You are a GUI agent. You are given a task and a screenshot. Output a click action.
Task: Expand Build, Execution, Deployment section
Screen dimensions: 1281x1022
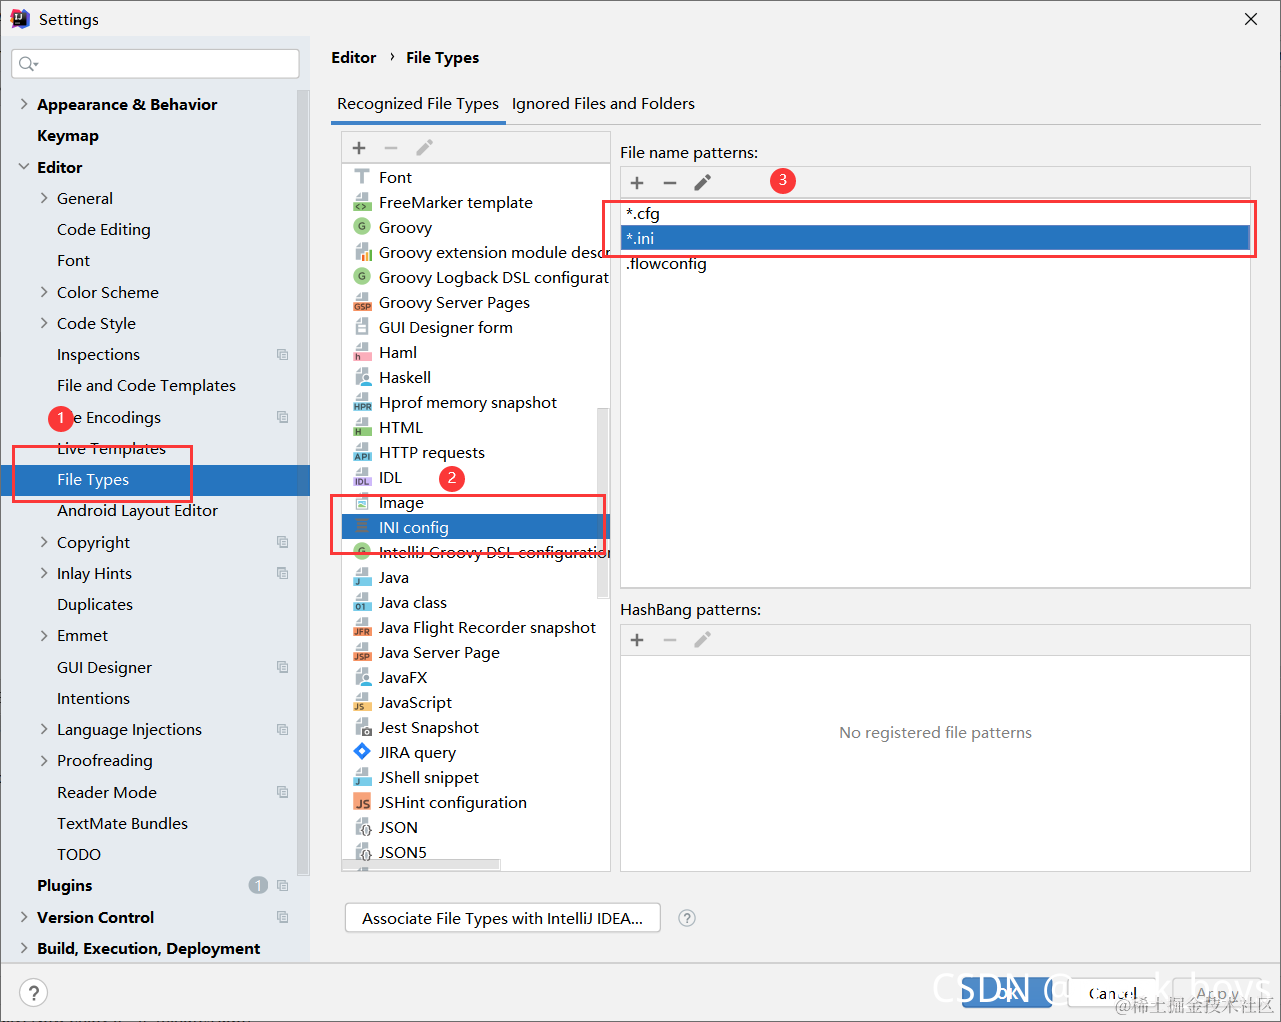coord(24,948)
